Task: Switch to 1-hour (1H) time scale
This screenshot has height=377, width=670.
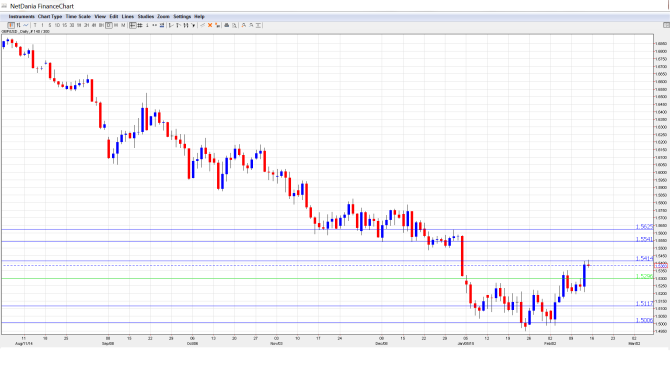Action: tap(79, 25)
